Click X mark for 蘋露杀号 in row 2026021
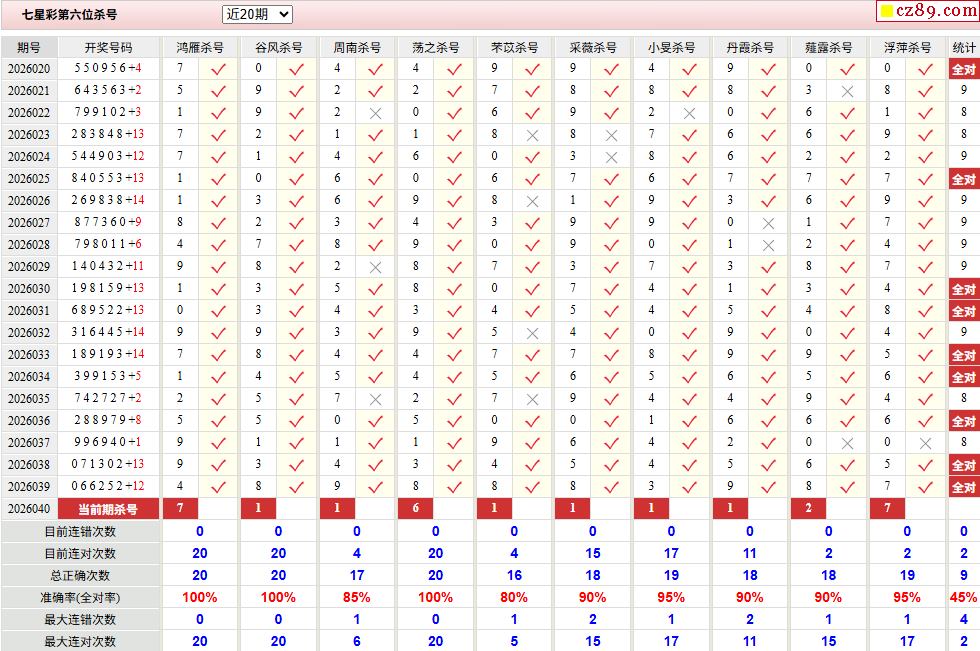The image size is (980, 651). coord(847,91)
